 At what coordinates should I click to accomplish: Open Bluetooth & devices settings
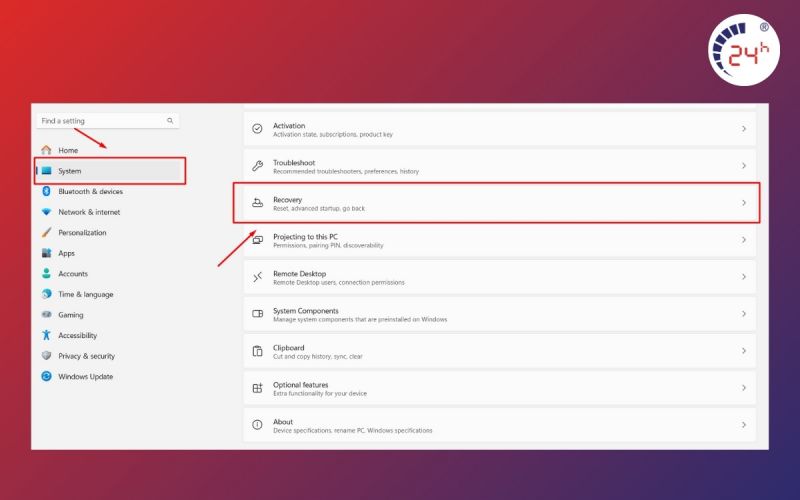(90, 191)
